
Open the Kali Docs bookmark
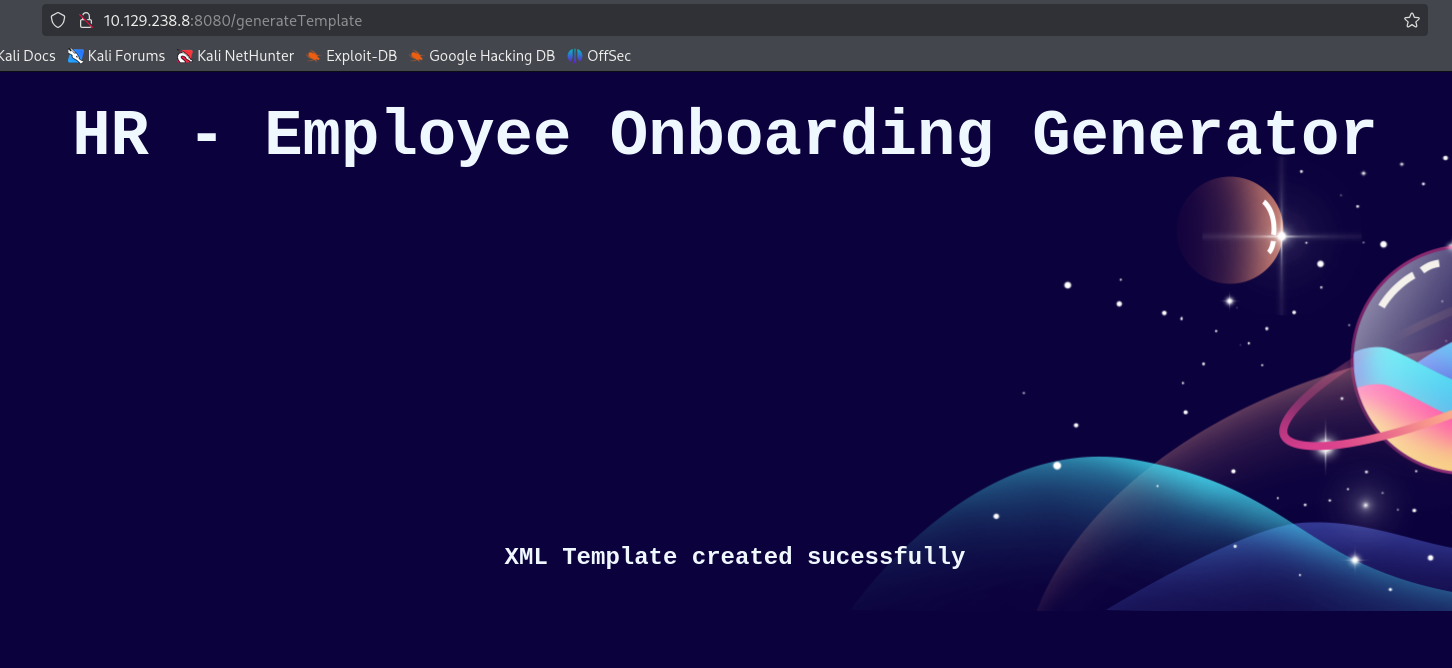(x=27, y=56)
